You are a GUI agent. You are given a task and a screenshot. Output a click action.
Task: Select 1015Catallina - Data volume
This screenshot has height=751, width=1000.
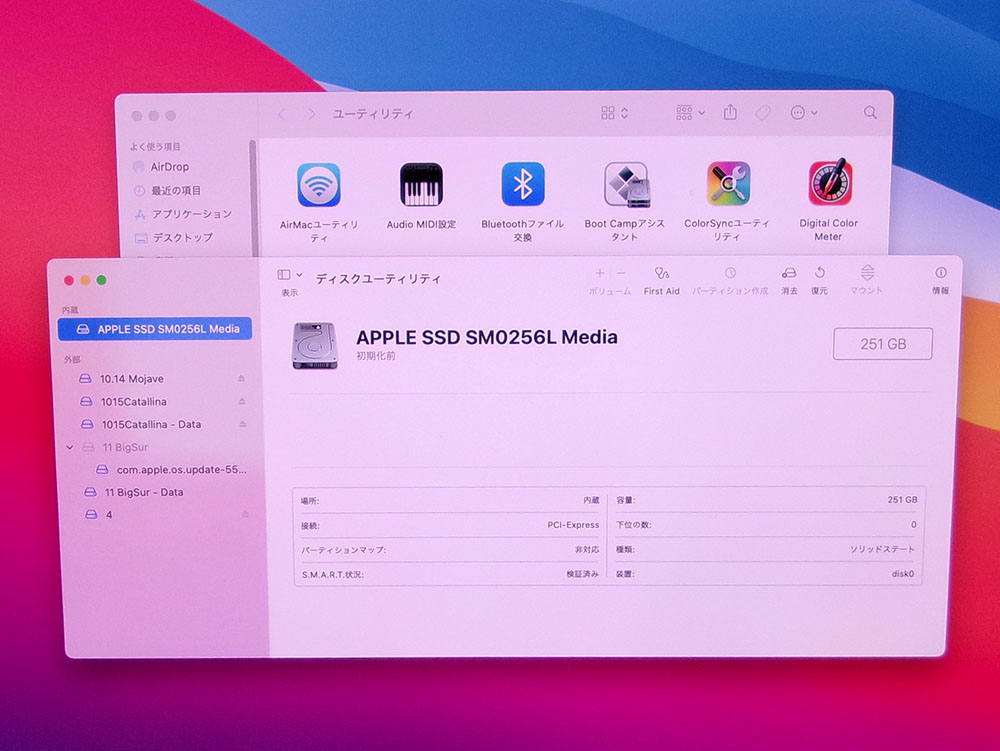pos(151,425)
